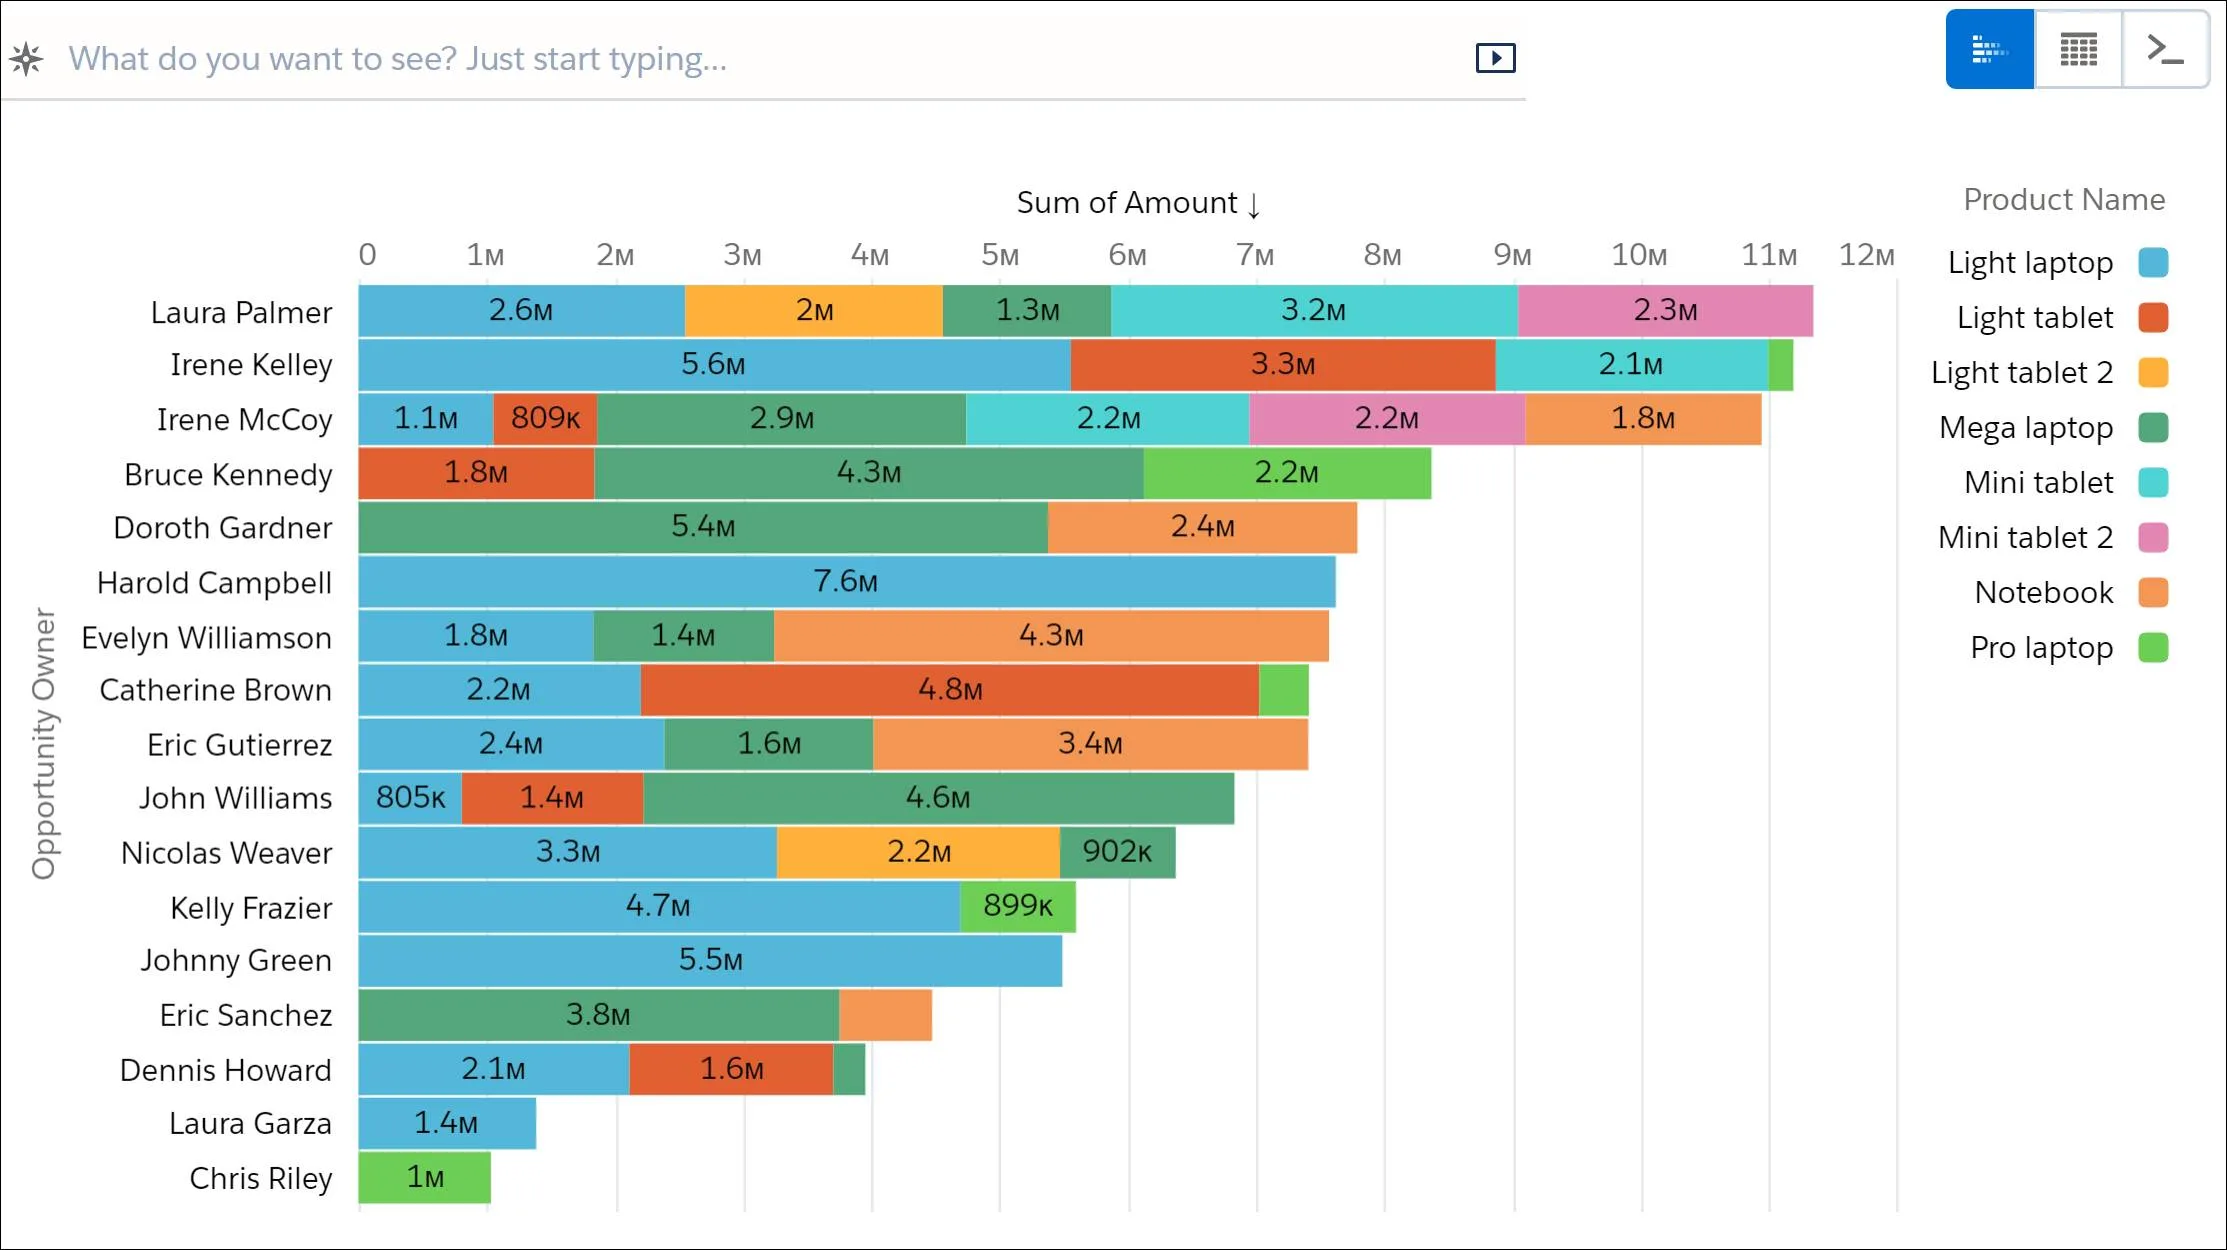Image resolution: width=2227 pixels, height=1250 pixels.
Task: Click the play/run button icon
Action: pos(1494,58)
